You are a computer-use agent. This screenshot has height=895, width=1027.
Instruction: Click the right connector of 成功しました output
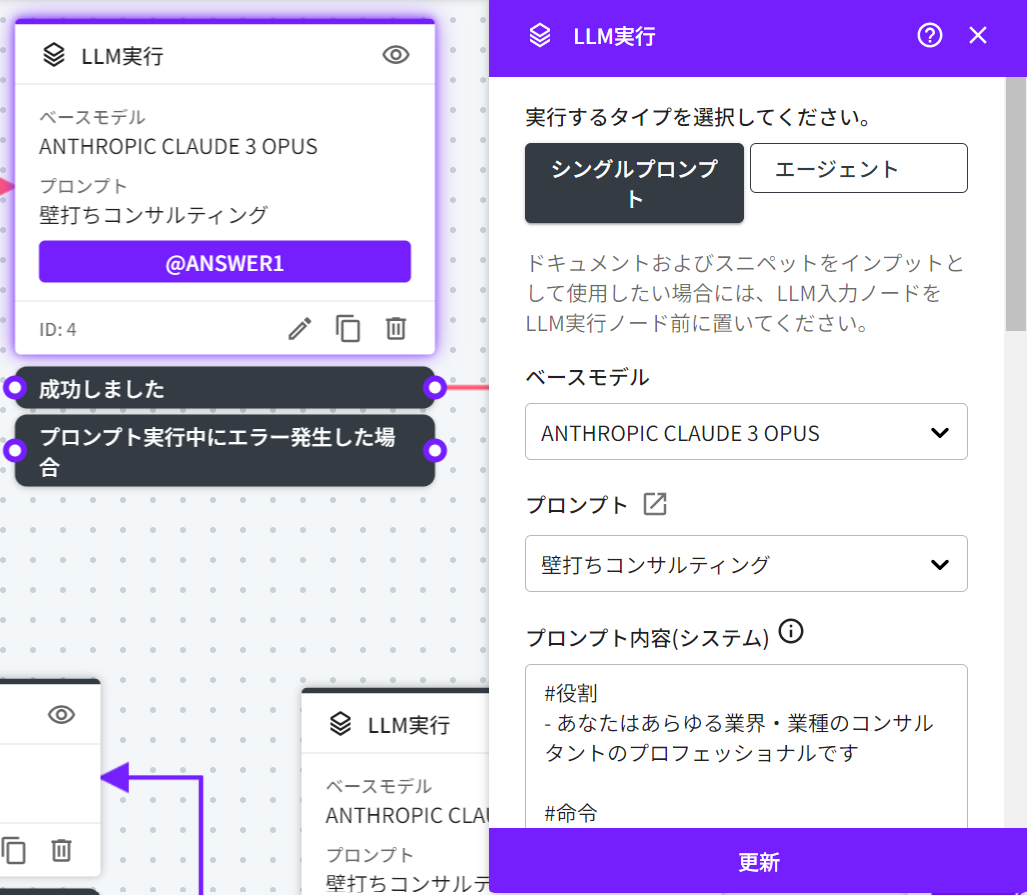click(434, 388)
